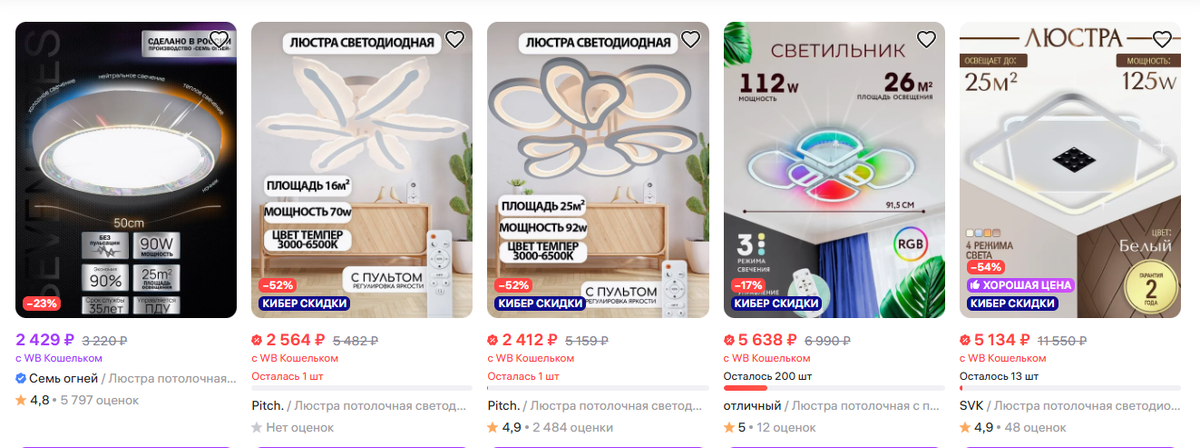Screen dimensions: 1200x448
Task: Click heart icon on RGB Светильник card
Action: click(926, 40)
